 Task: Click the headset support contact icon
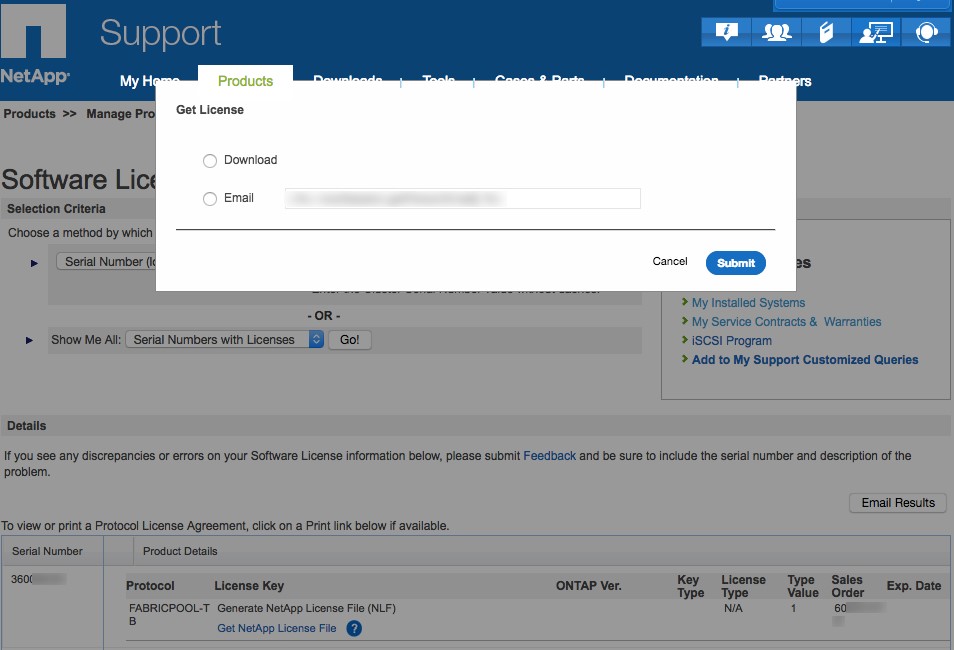926,32
